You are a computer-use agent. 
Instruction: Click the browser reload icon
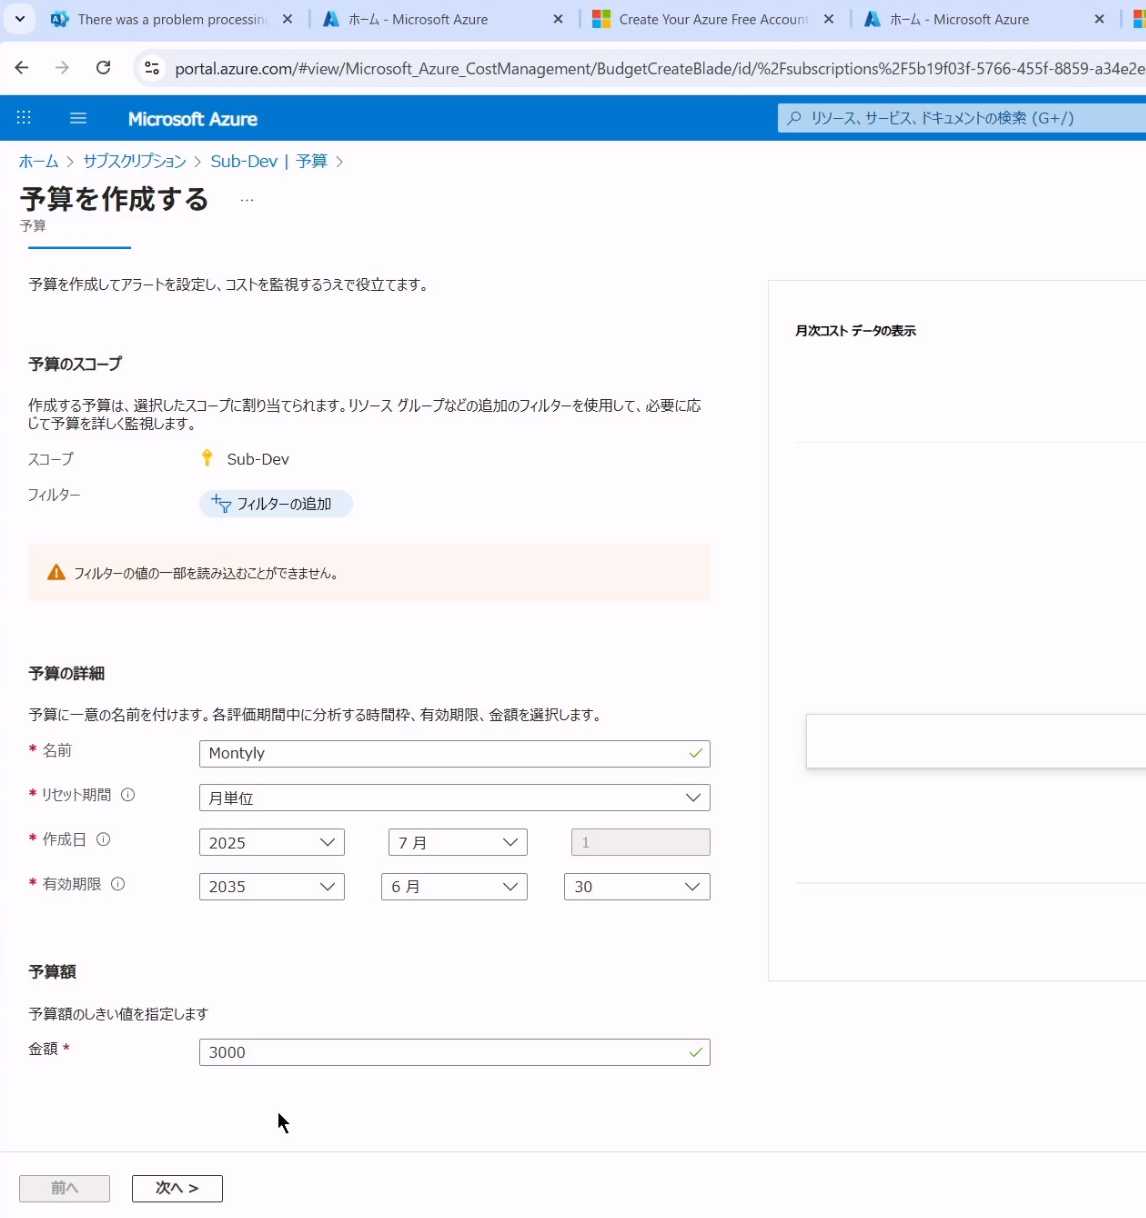pos(103,68)
